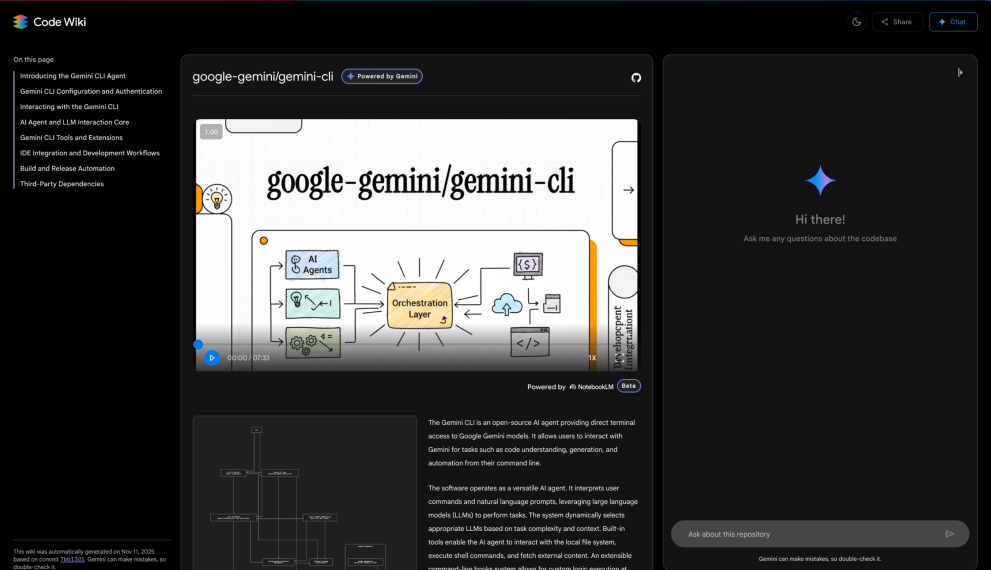Play the overview video

[x=212, y=357]
